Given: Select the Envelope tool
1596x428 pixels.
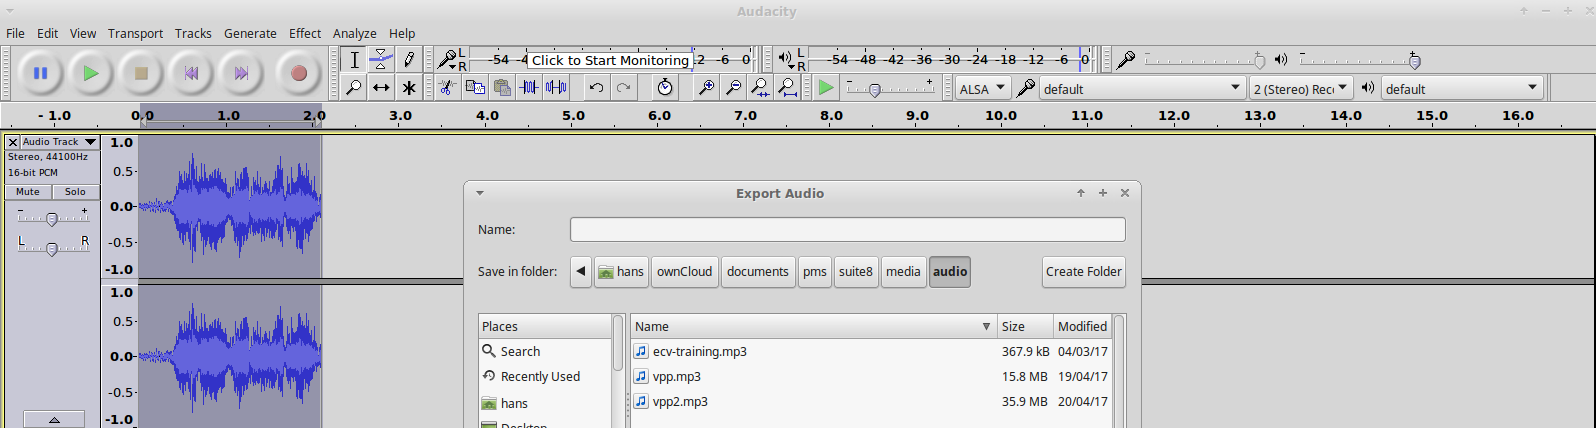Looking at the screenshot, I should (381, 60).
